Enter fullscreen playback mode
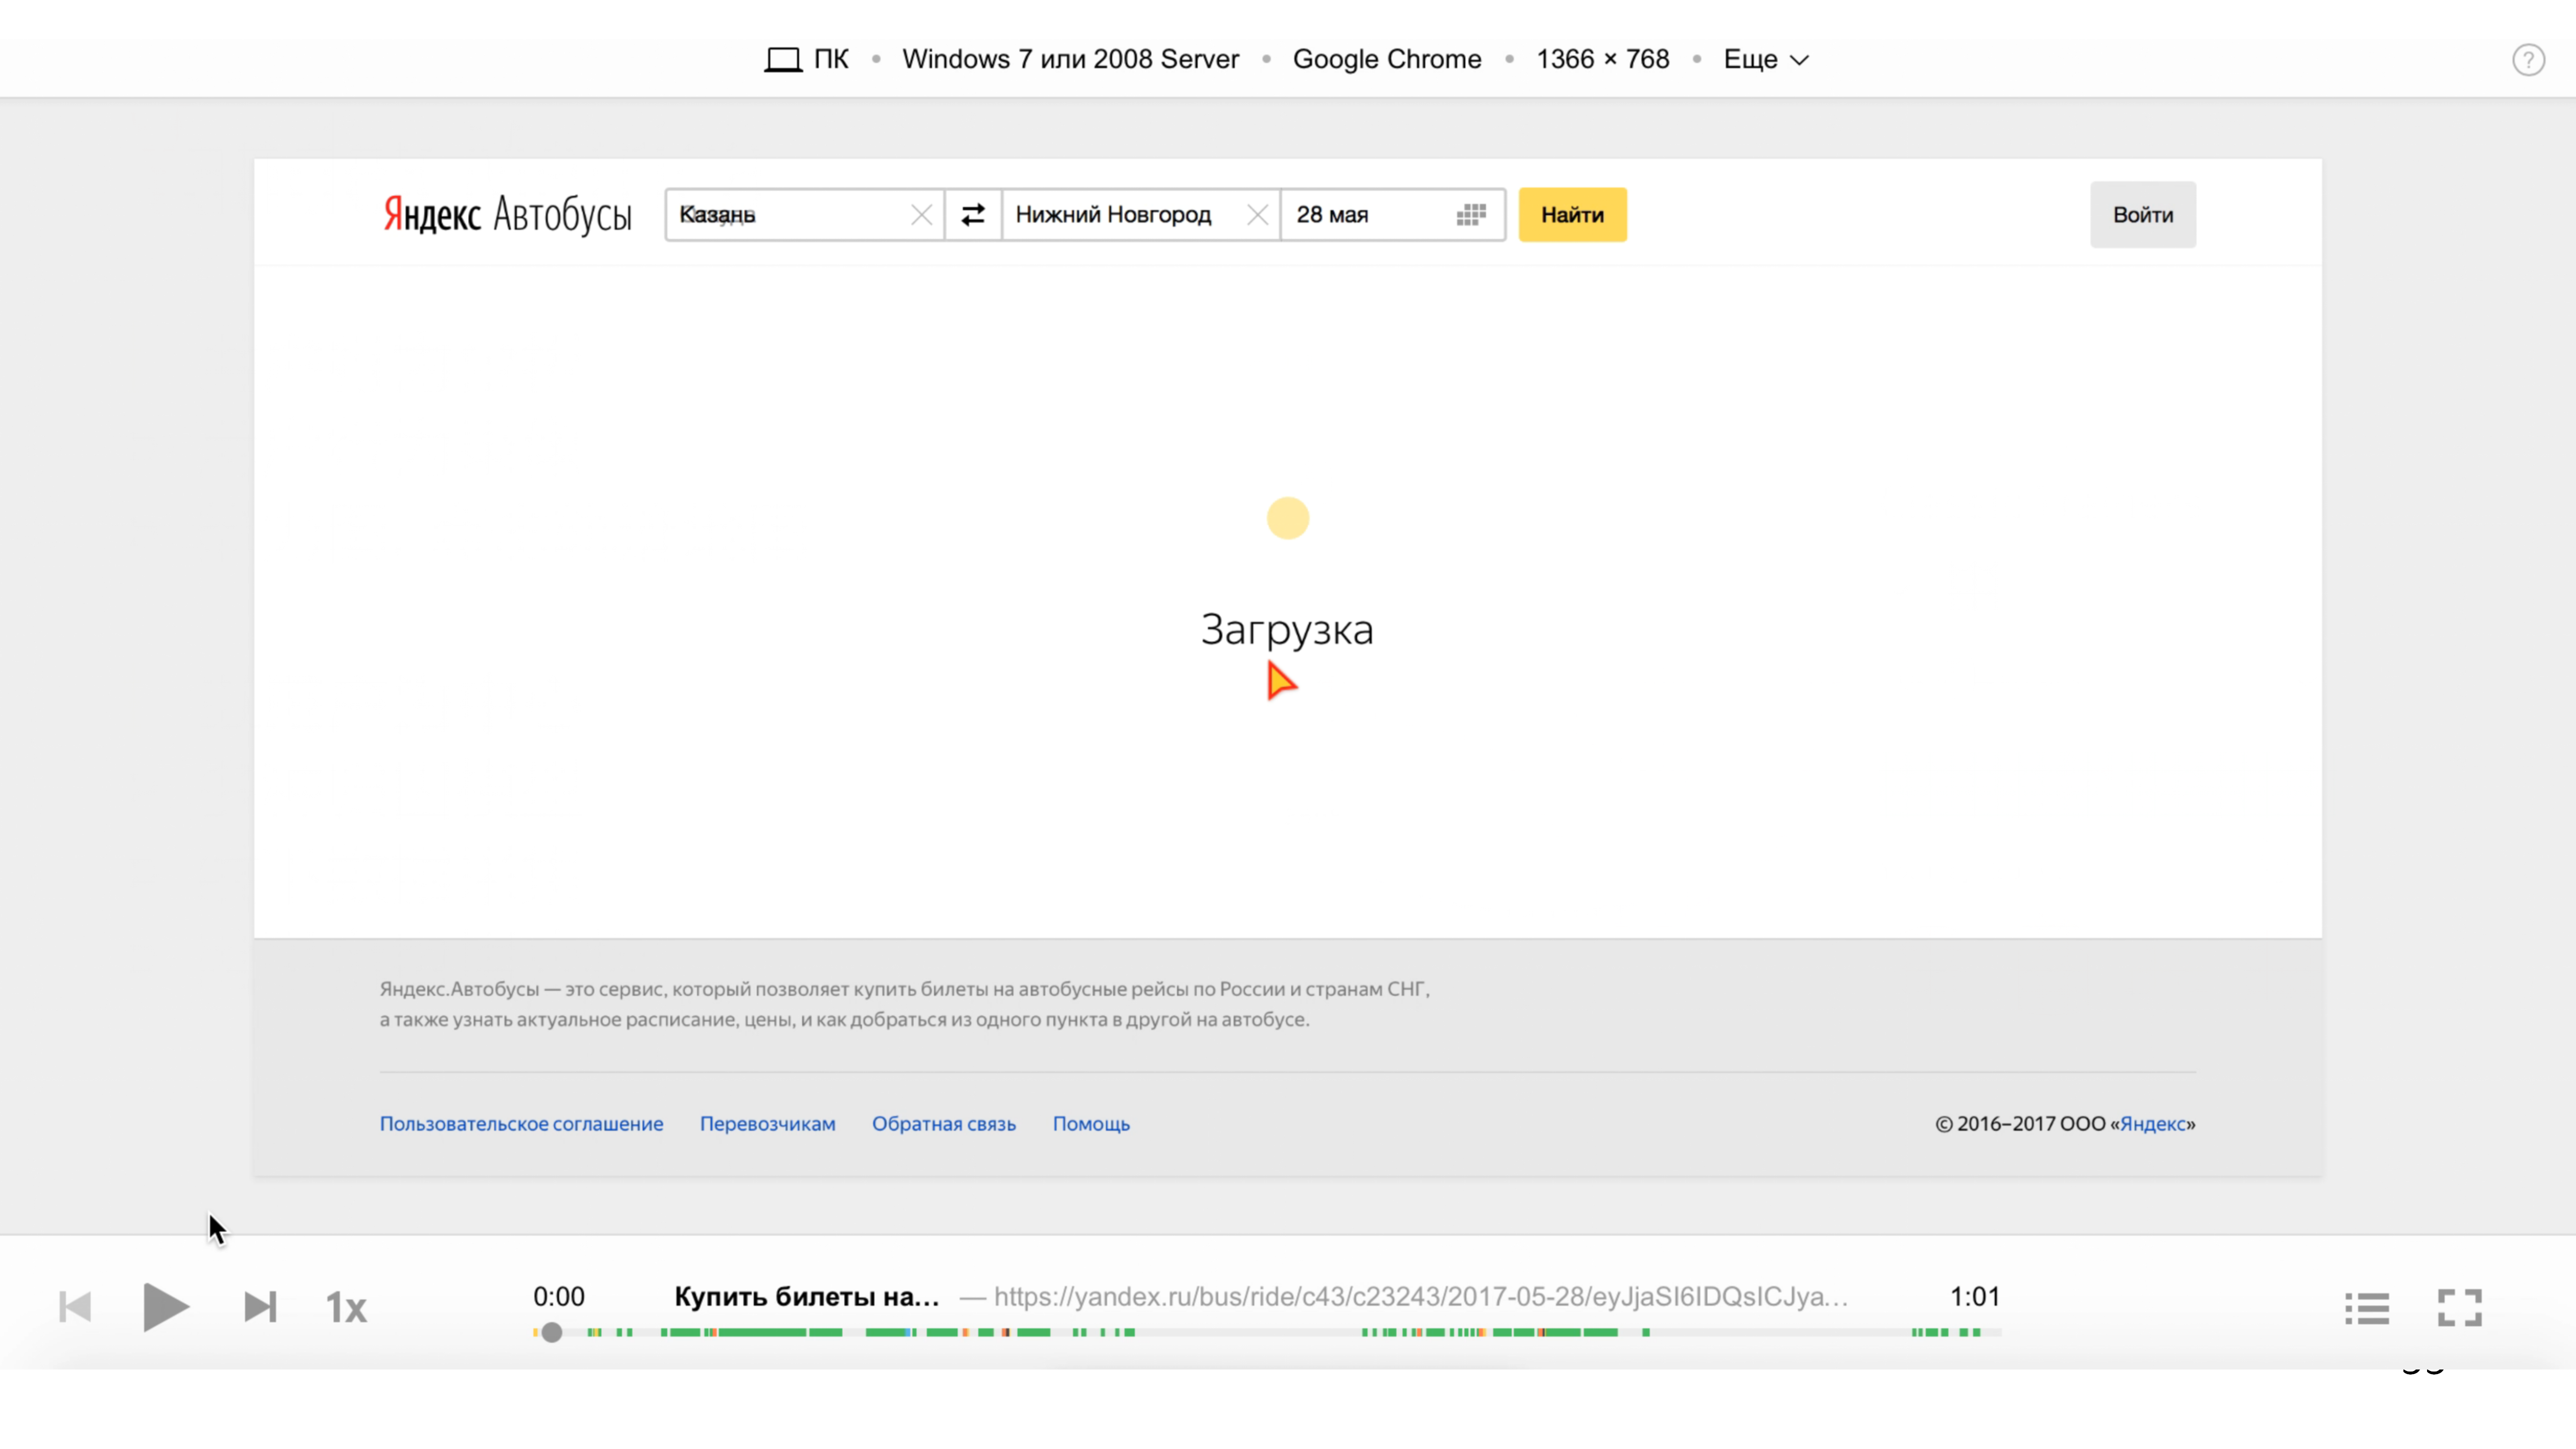Viewport: 2576px width, 1449px height. click(2460, 1308)
